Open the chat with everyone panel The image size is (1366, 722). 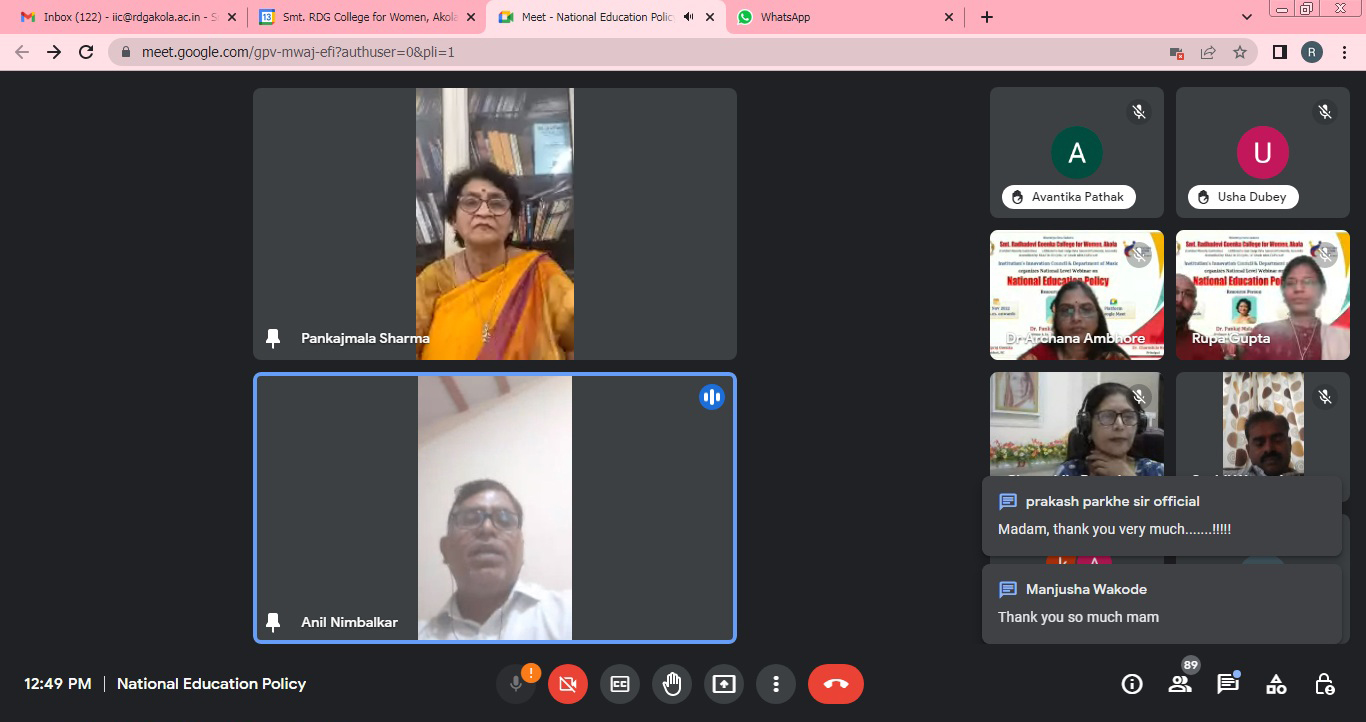[1227, 684]
